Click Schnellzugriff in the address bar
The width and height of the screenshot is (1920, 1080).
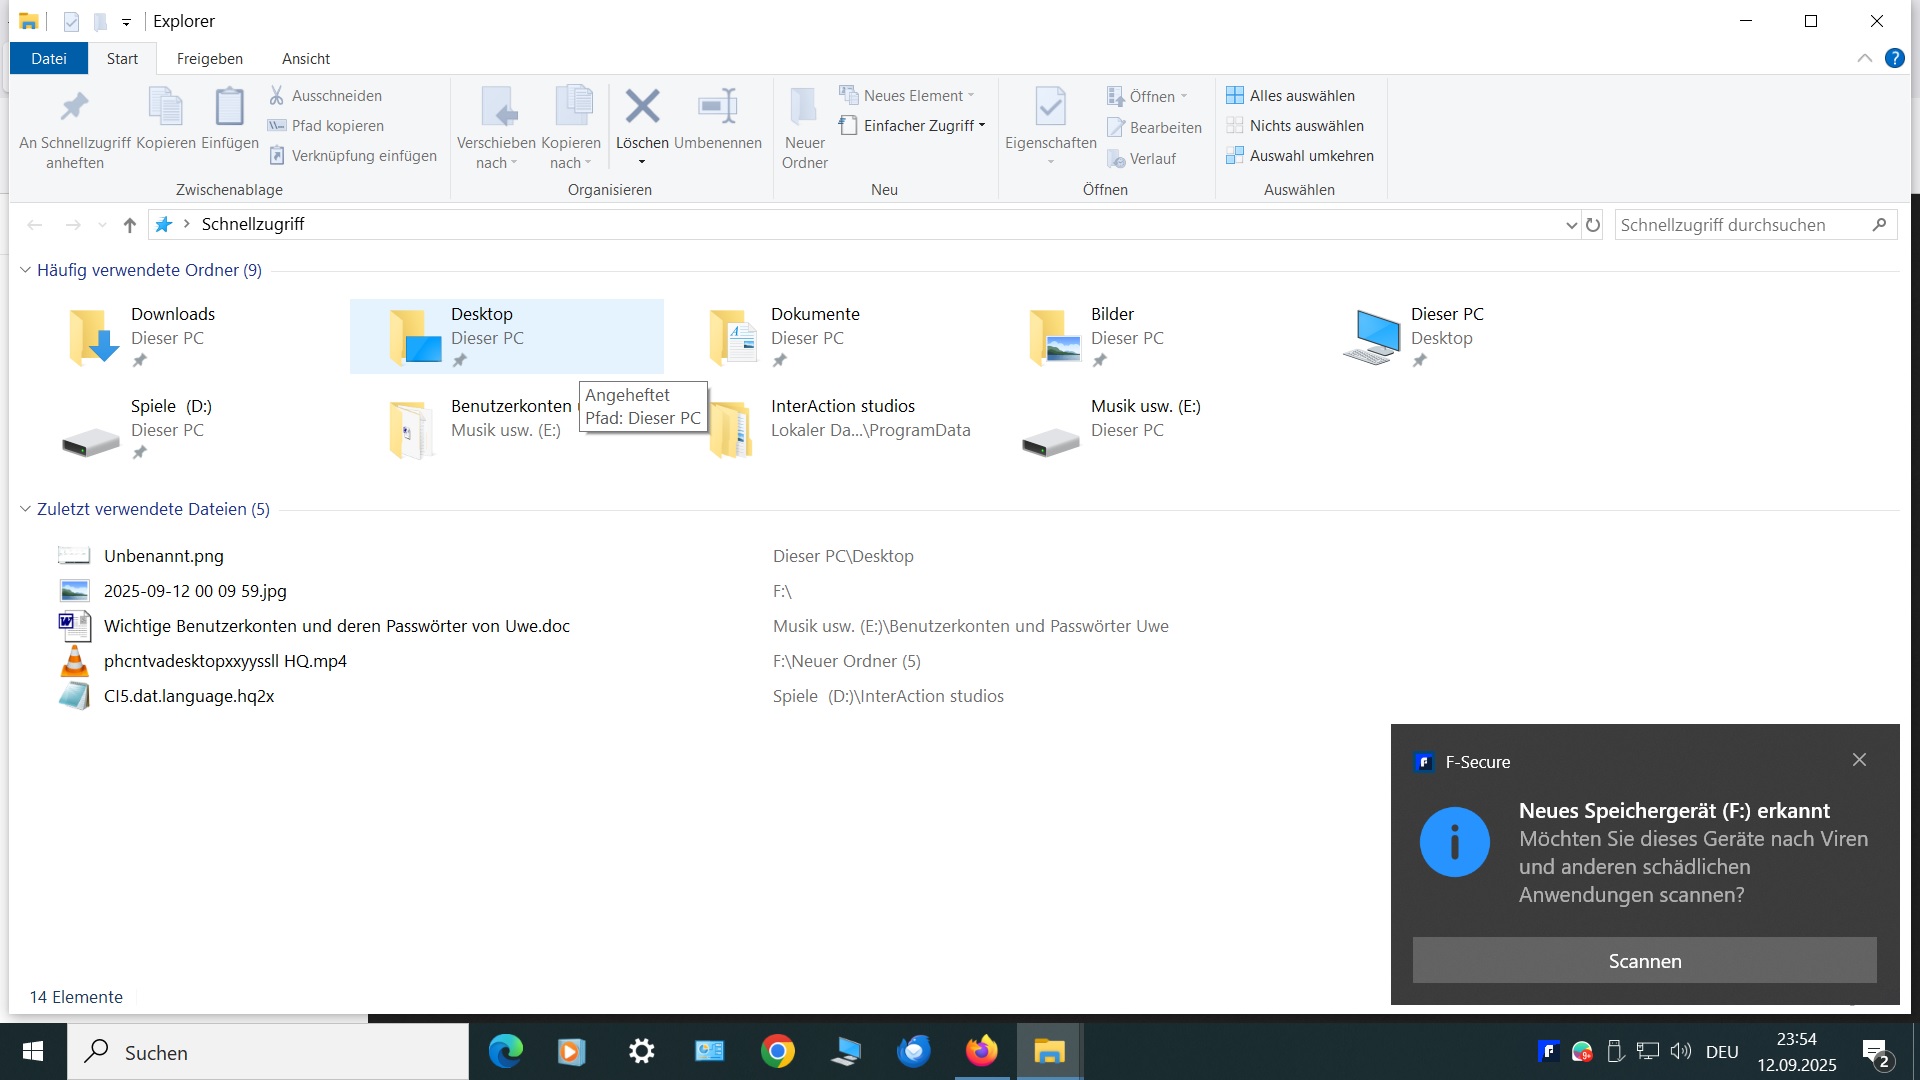253,224
